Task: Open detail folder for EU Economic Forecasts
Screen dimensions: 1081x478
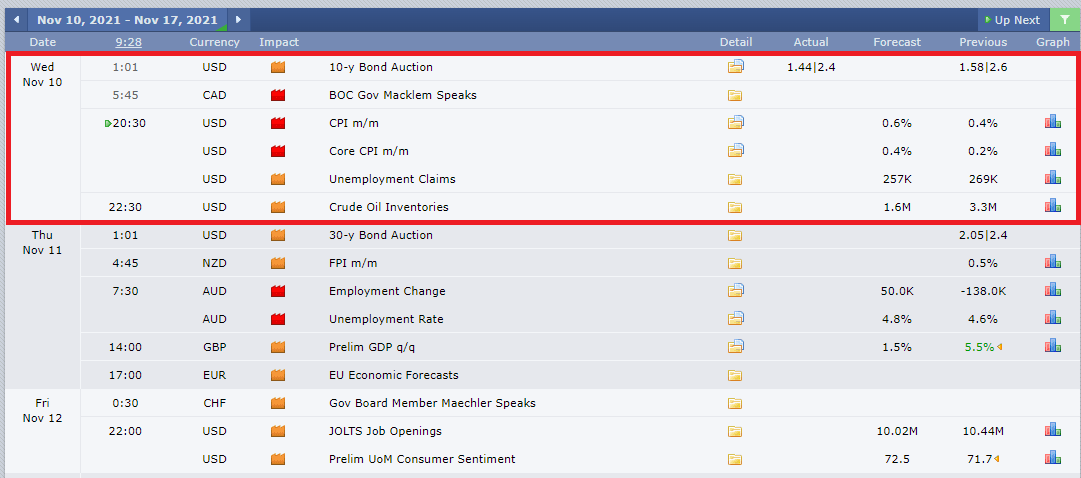Action: coord(735,376)
